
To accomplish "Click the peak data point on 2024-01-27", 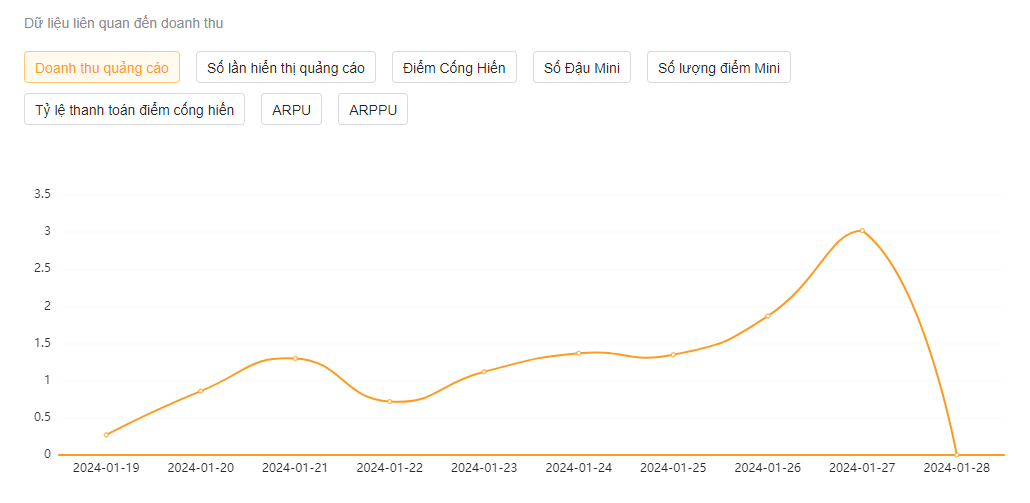I will (x=862, y=231).
